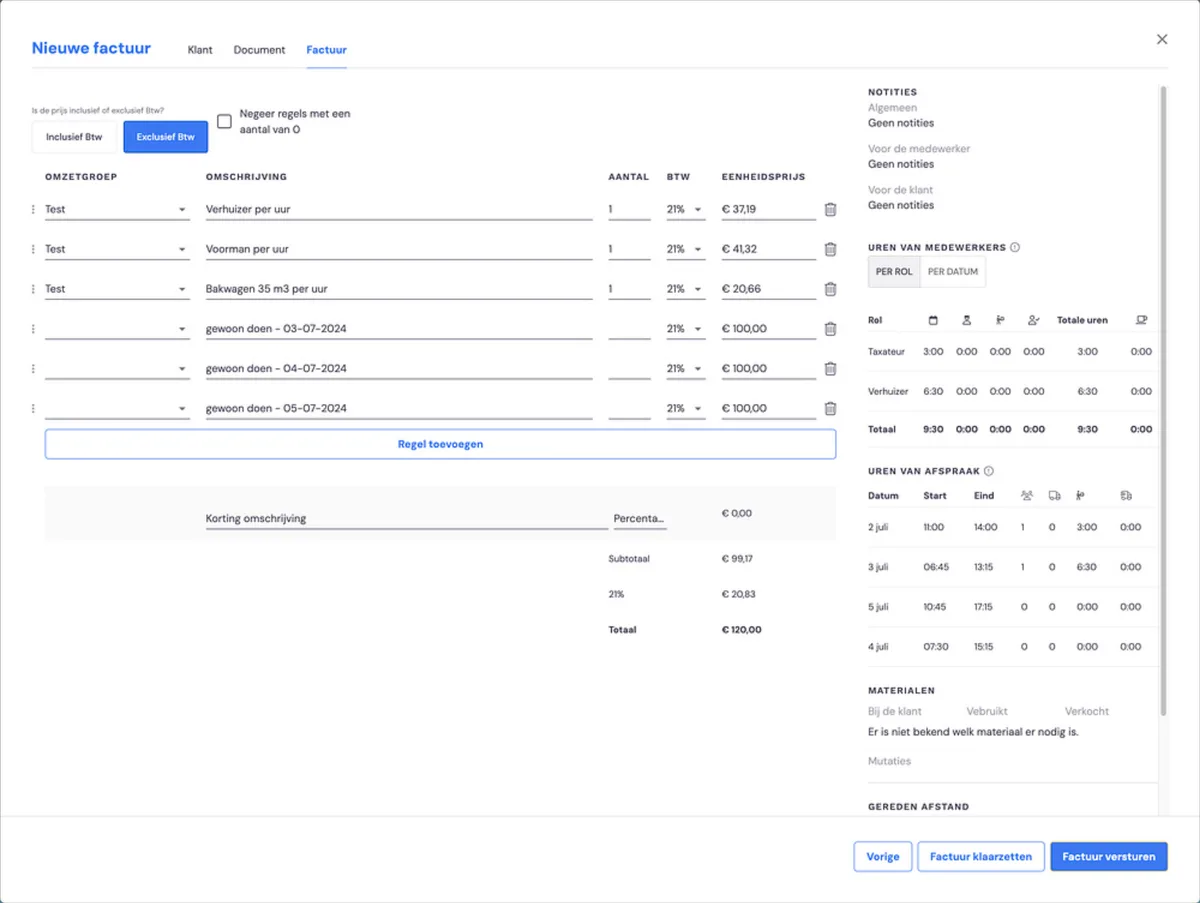Delete the Voorman per uur row
Viewport: 1200px width, 903px height.
(x=830, y=250)
